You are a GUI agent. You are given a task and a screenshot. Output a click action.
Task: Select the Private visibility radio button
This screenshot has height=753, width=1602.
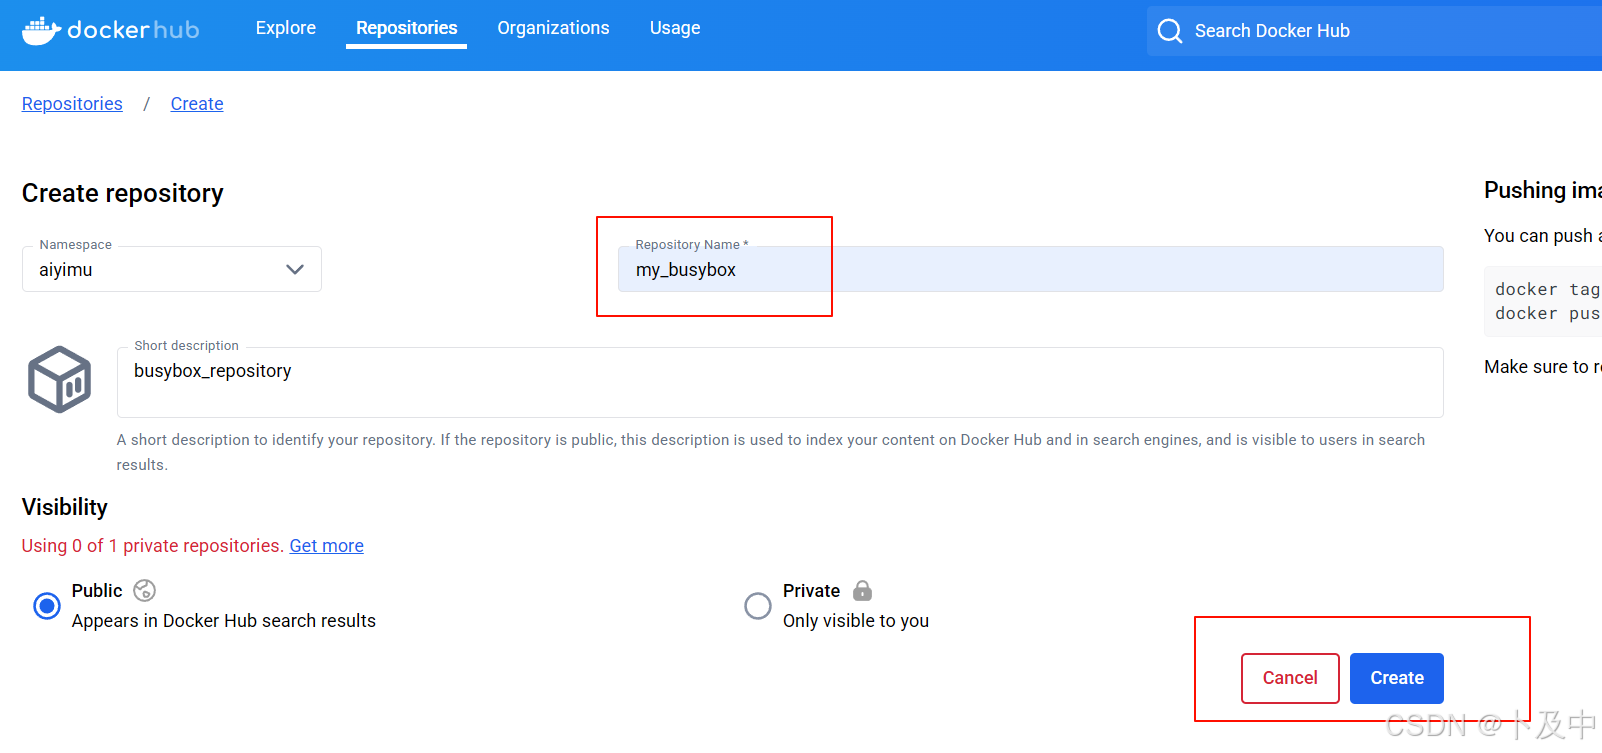(x=758, y=606)
